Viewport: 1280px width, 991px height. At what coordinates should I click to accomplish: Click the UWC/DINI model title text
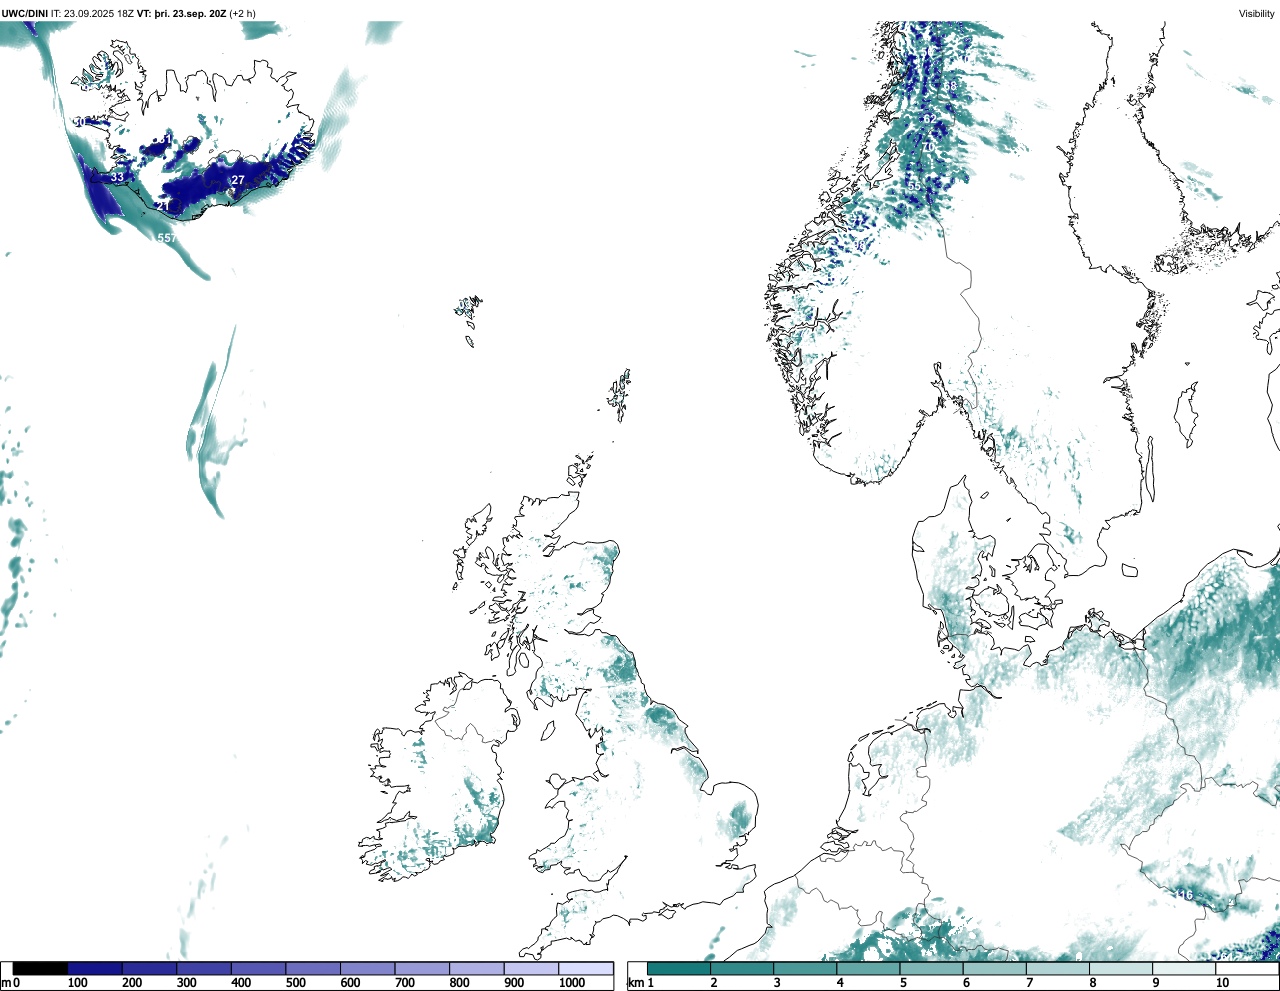[x=24, y=13]
